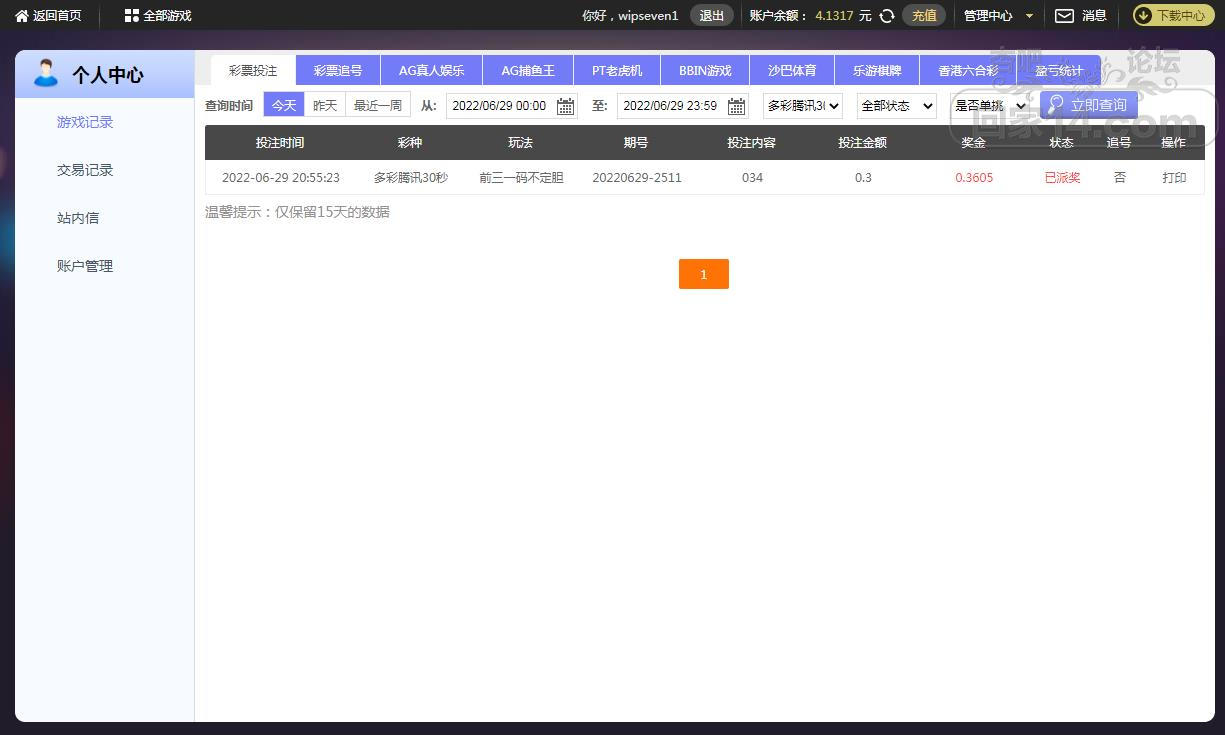Switch to the 彩票追号 tab
The width and height of the screenshot is (1225, 735).
338,71
